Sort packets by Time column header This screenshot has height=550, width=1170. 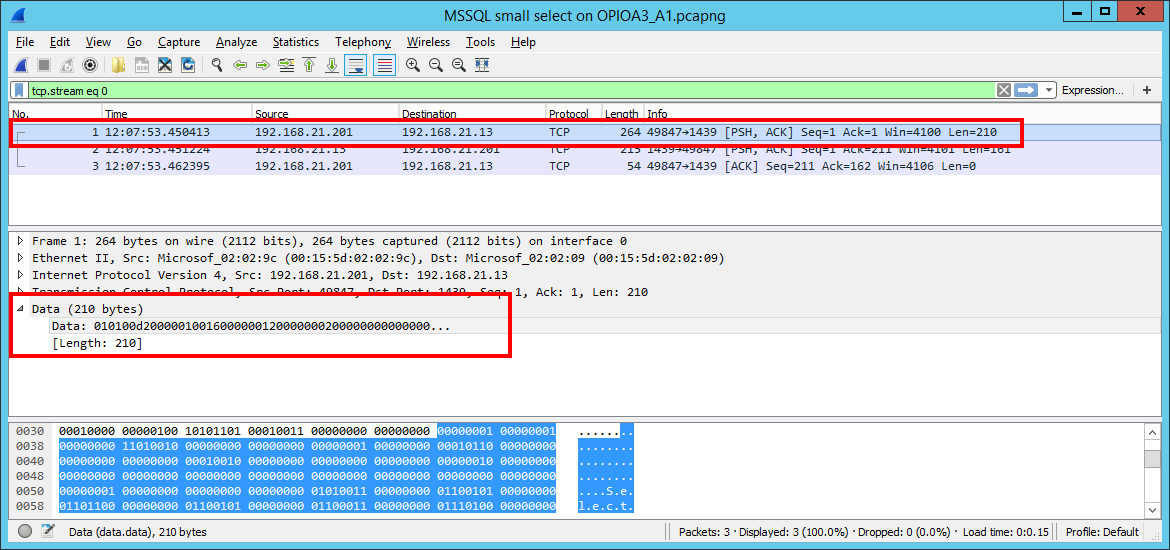click(x=177, y=114)
